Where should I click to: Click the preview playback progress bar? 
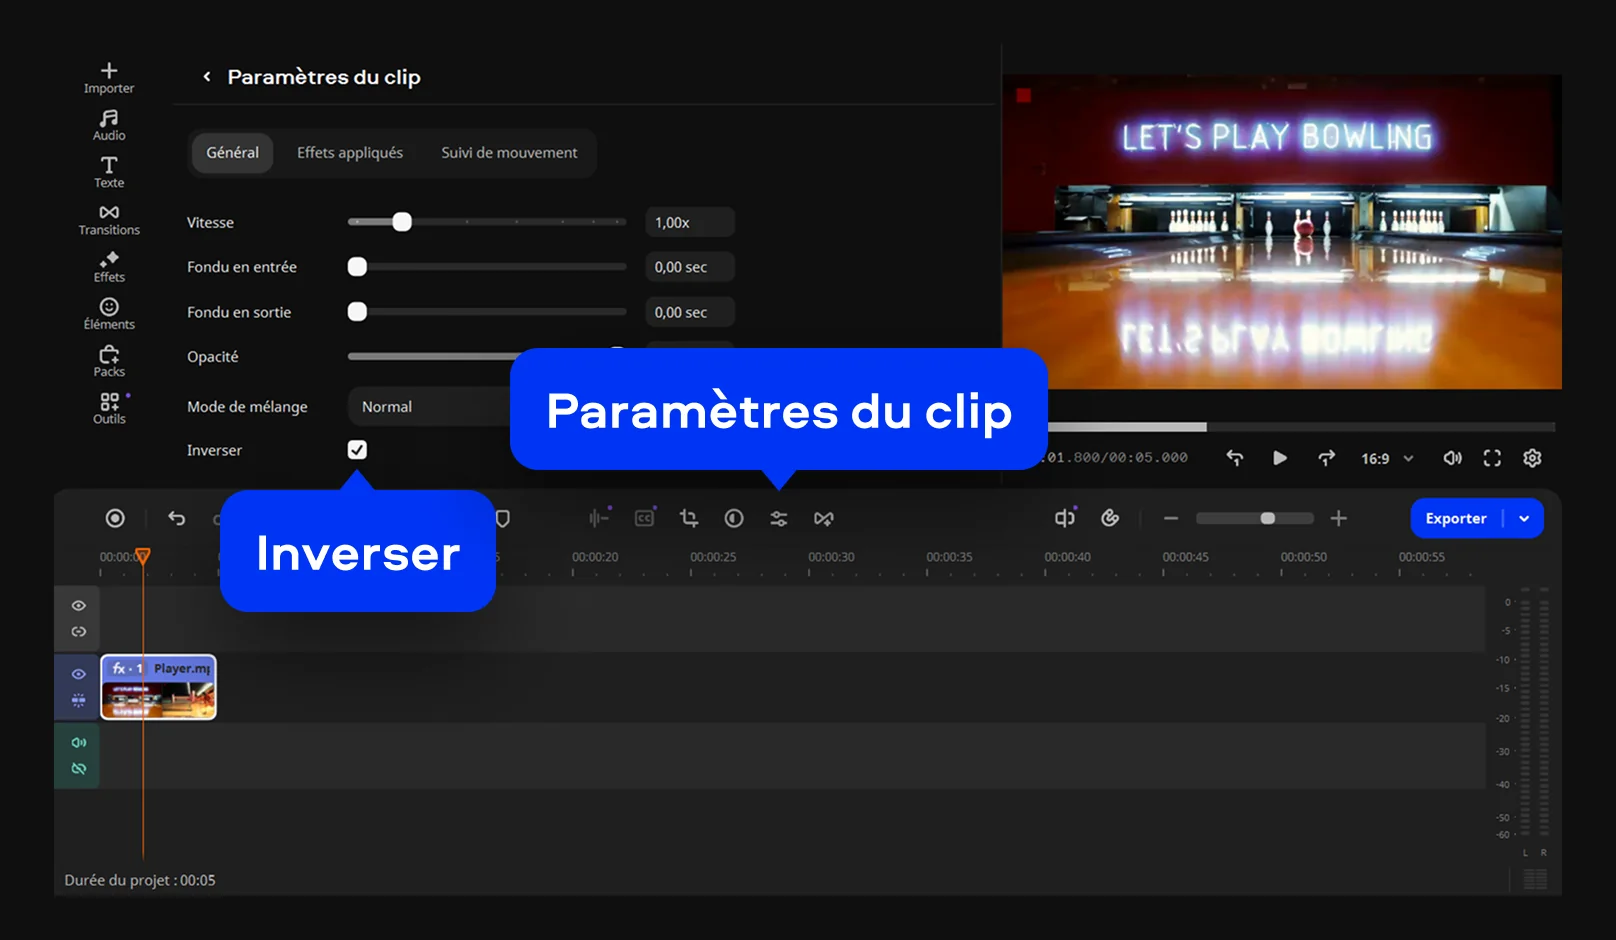tap(1301, 427)
